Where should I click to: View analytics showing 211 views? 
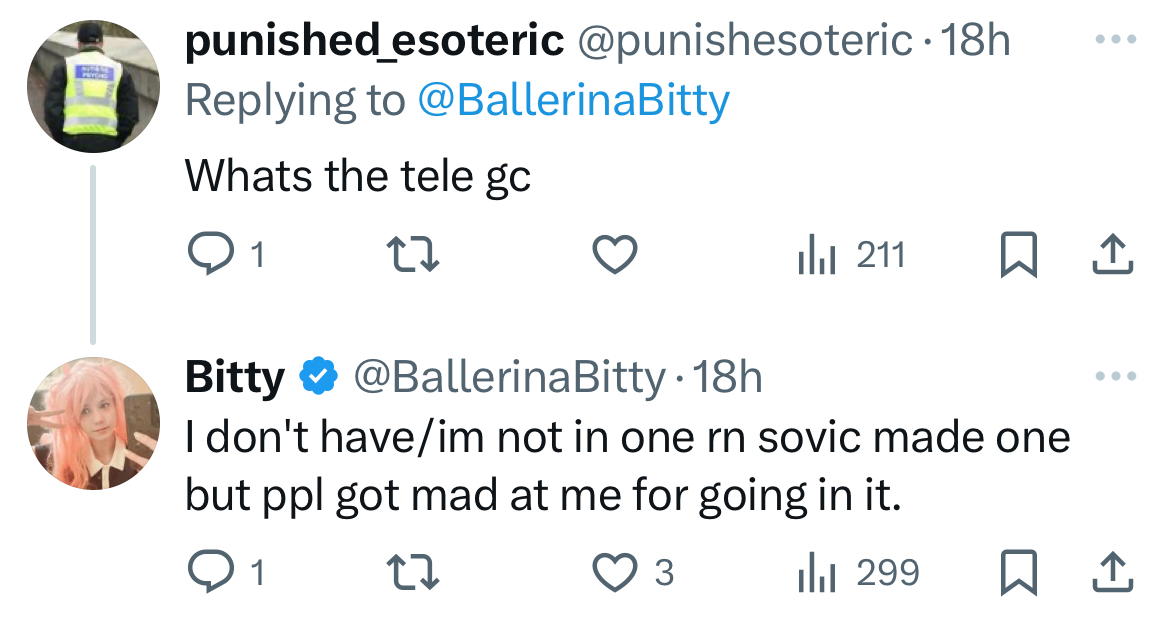click(851, 256)
